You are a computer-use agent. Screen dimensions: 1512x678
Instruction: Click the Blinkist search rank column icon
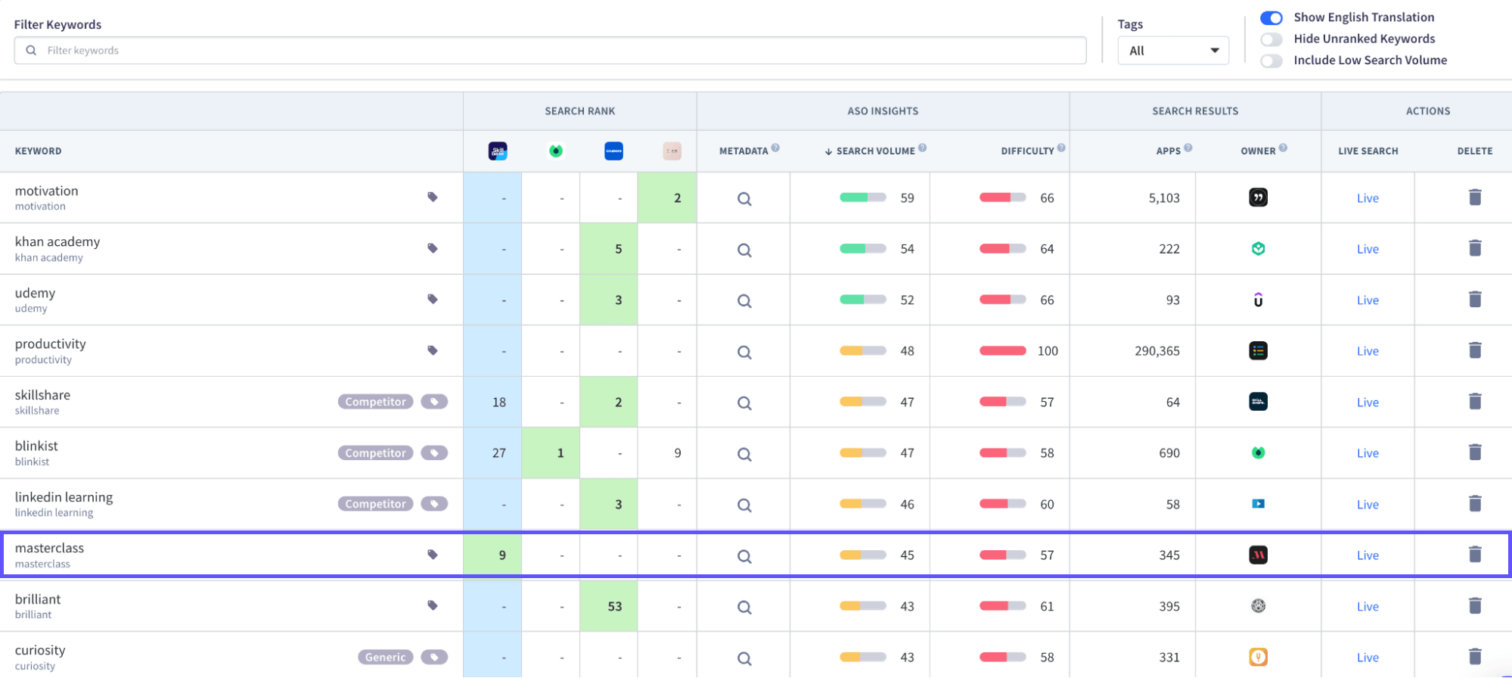click(555, 150)
